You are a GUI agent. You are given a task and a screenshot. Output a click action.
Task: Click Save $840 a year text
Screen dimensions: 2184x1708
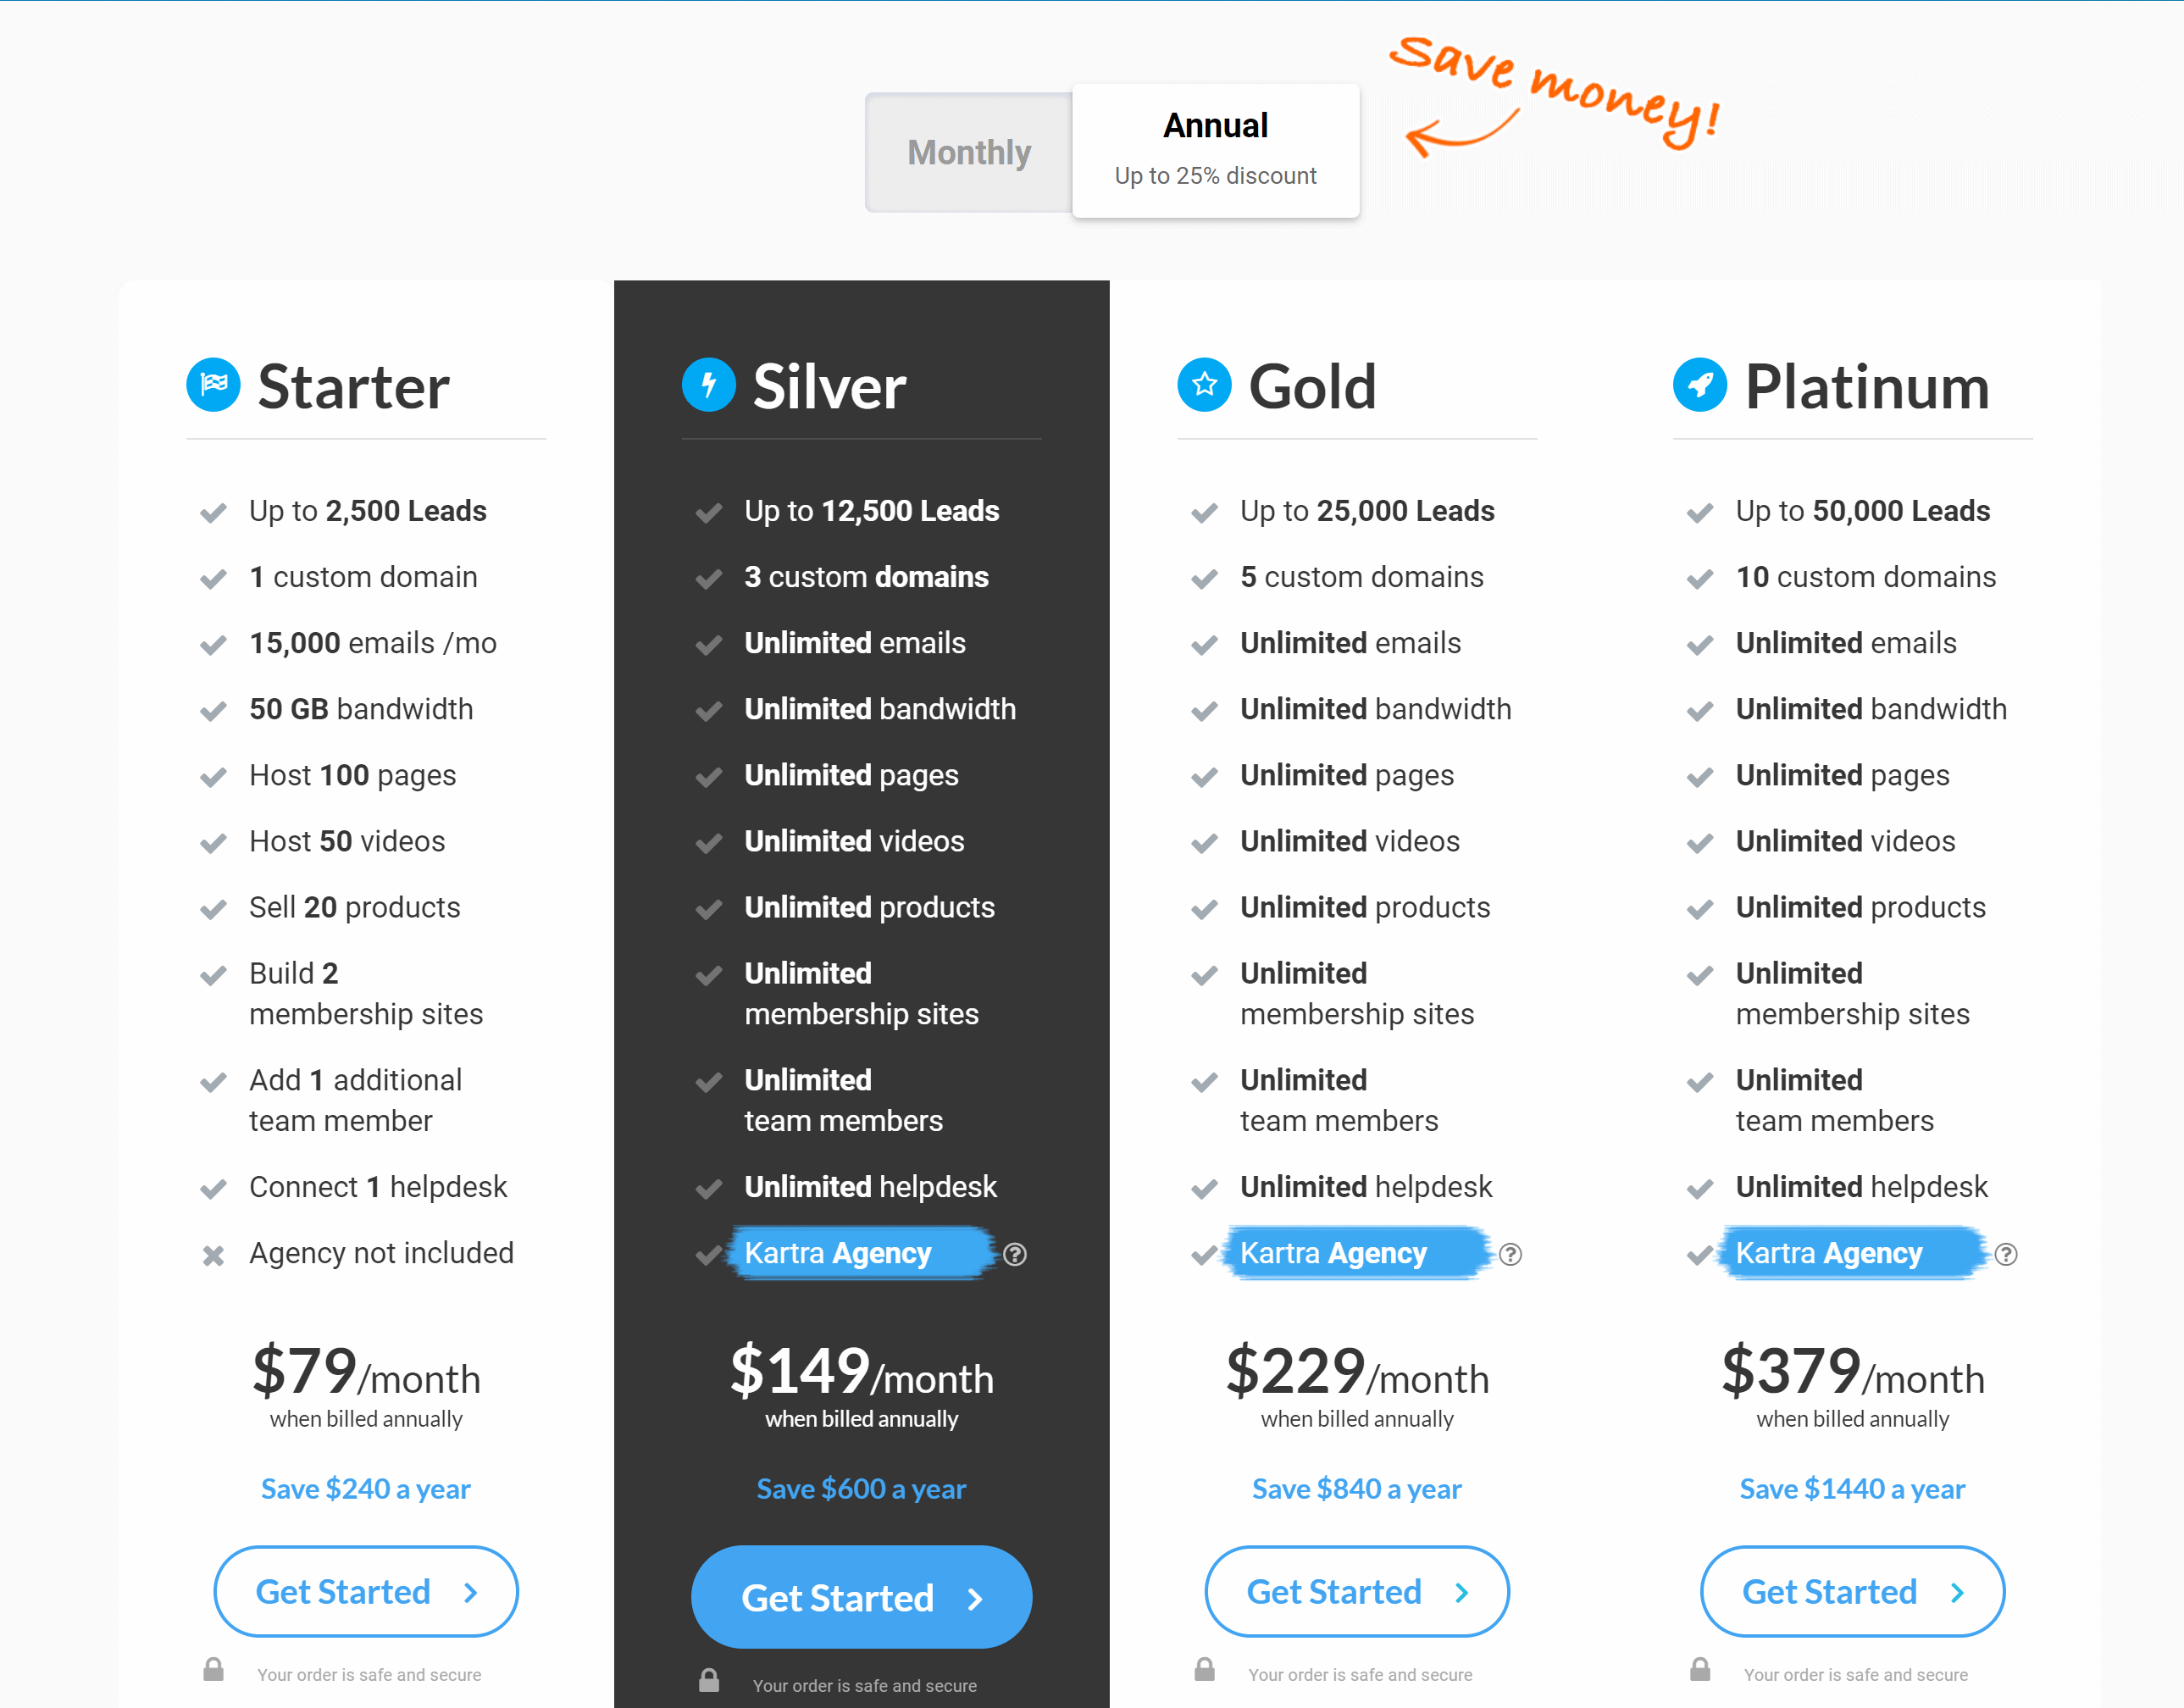[1357, 1489]
